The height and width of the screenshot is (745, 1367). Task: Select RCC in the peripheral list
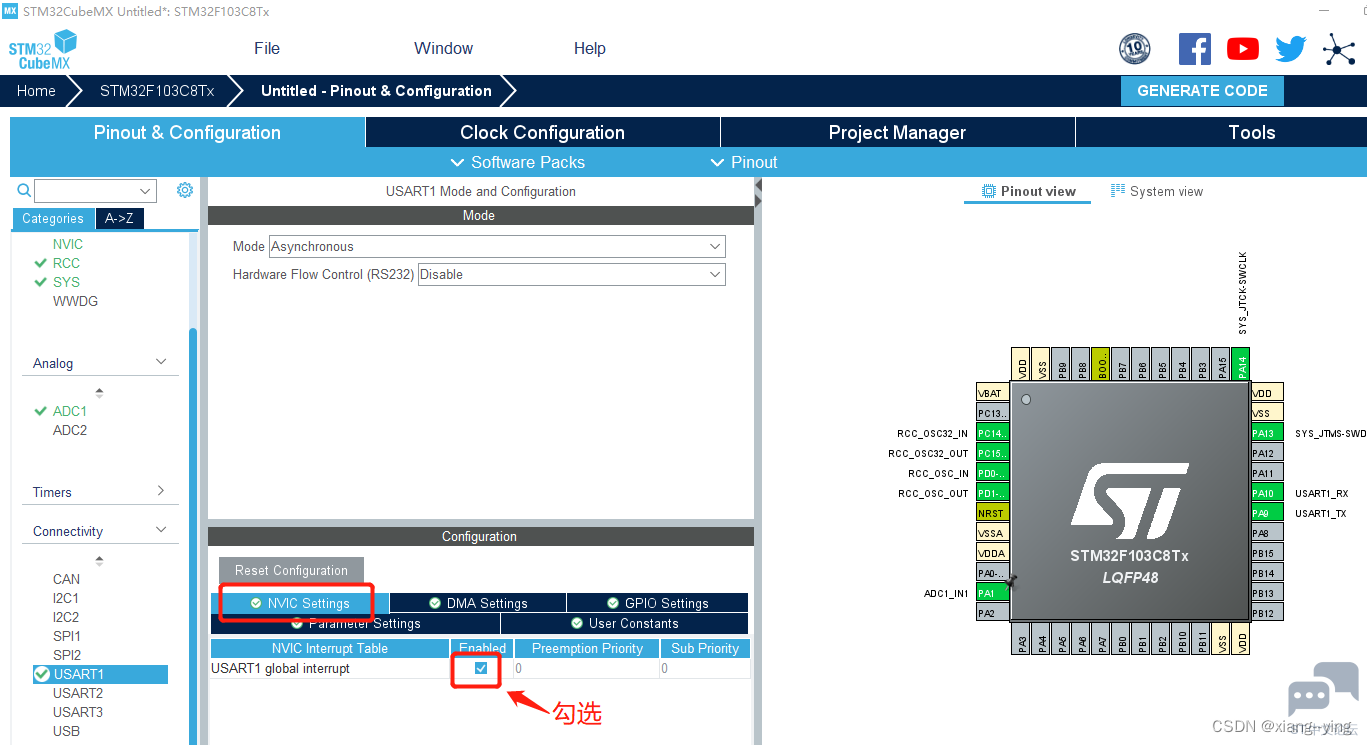(x=66, y=263)
